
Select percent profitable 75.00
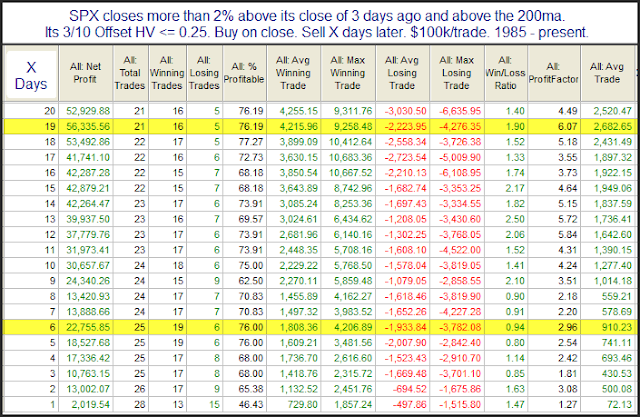(251, 266)
